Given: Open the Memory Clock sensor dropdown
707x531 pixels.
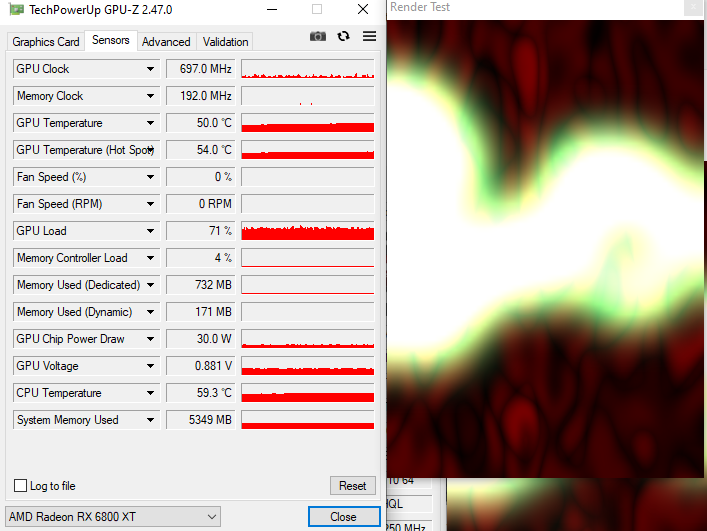Looking at the screenshot, I should pos(150,96).
